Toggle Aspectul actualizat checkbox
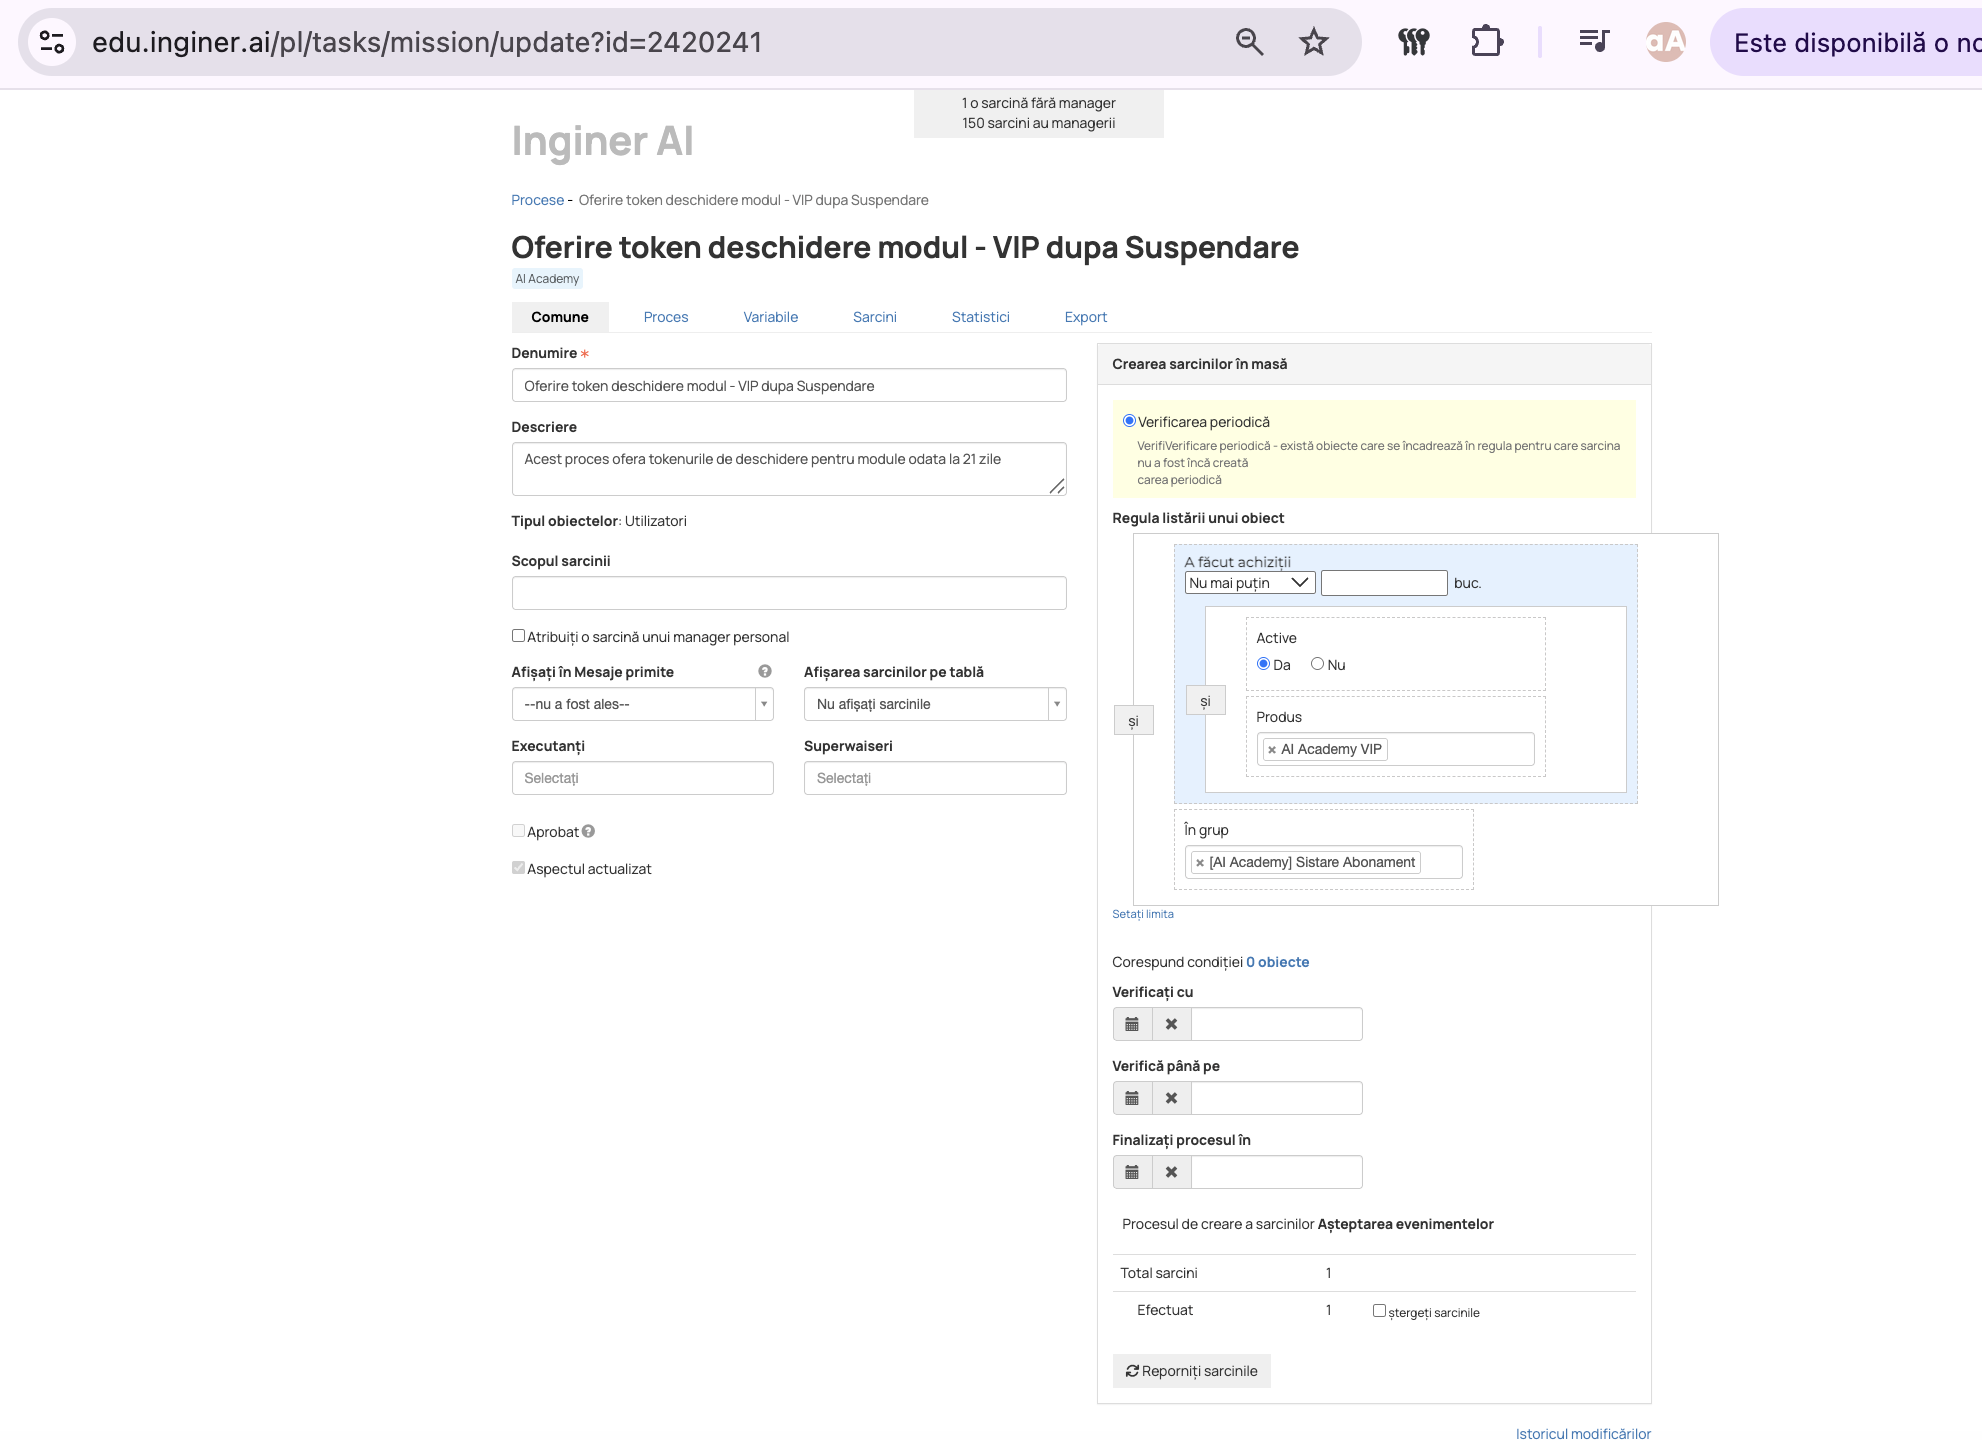 coord(518,868)
